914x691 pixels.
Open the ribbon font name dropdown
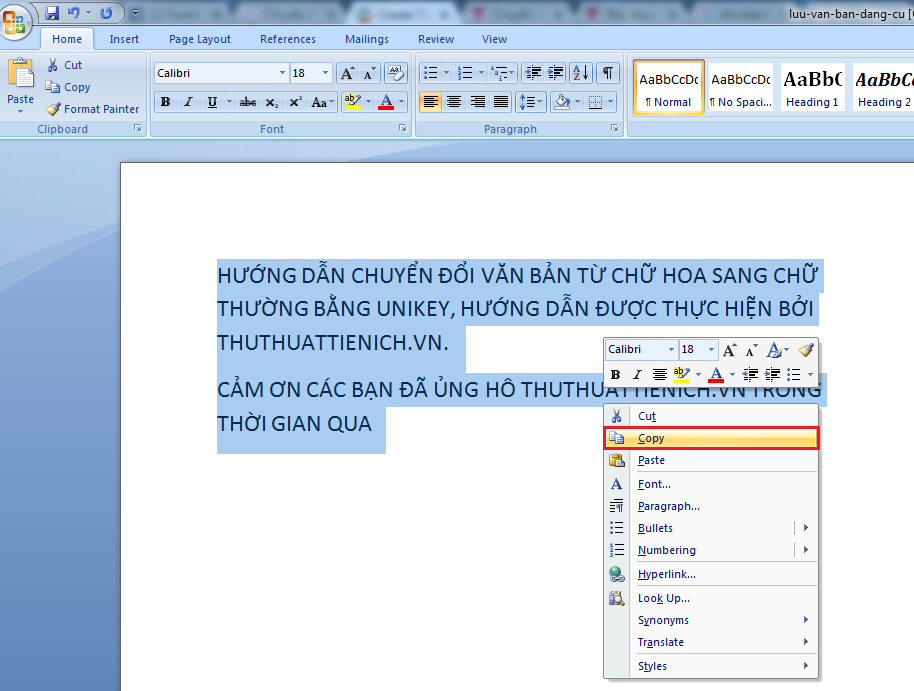pyautogui.click(x=282, y=73)
